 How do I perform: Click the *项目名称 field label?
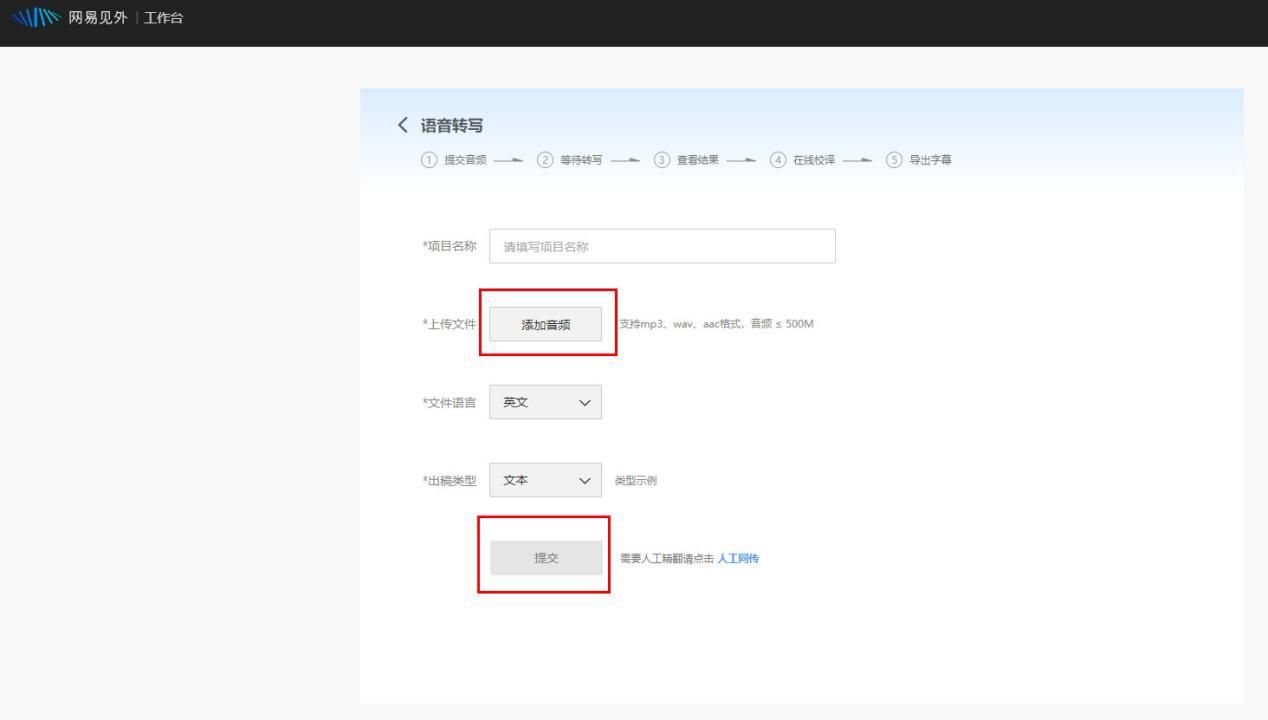pyautogui.click(x=450, y=246)
